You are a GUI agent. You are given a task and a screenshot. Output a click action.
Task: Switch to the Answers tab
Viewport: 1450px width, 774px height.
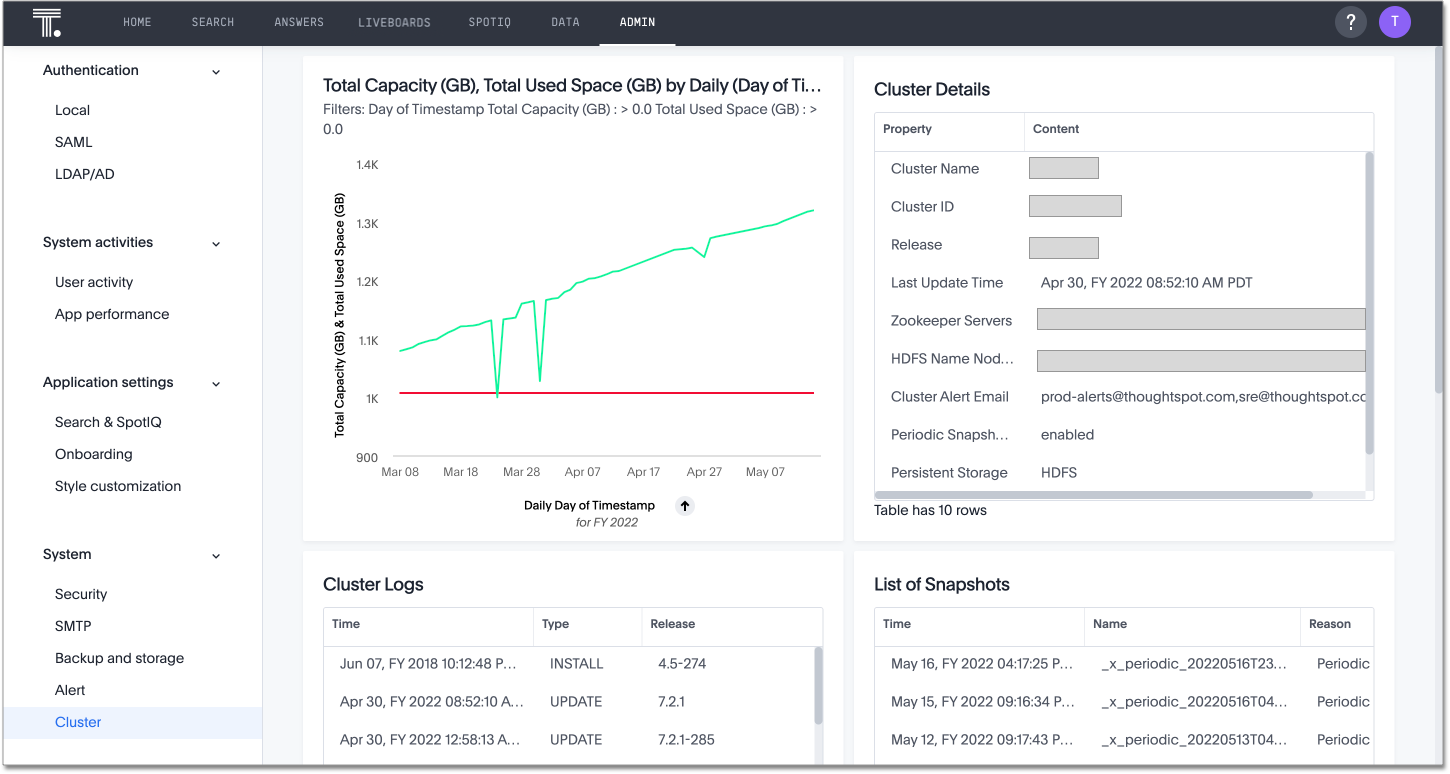pos(299,21)
